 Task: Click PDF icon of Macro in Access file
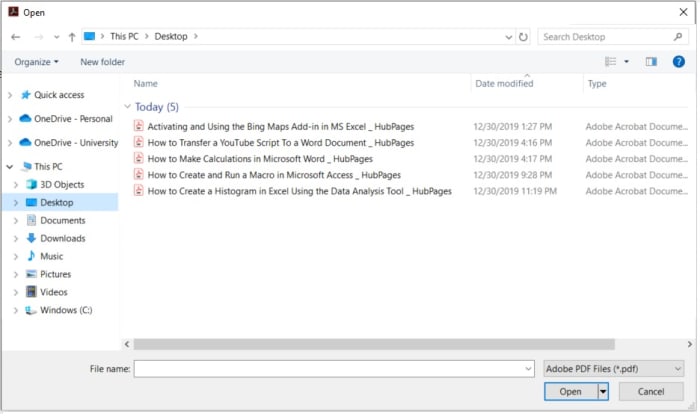point(139,175)
